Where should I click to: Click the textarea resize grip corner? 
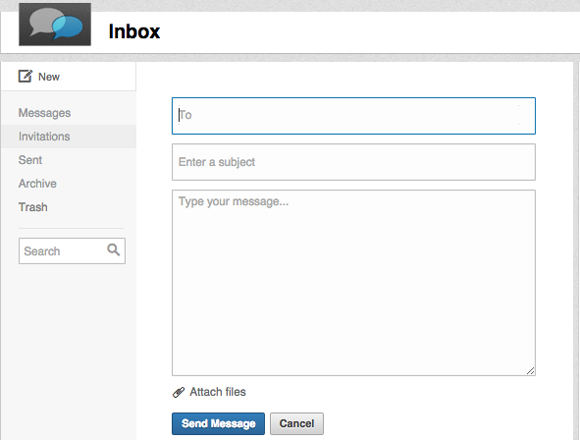[530, 370]
